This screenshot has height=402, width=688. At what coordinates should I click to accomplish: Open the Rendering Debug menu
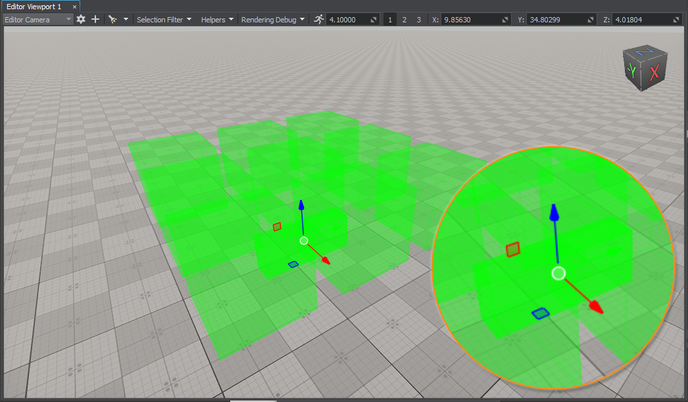coord(273,19)
